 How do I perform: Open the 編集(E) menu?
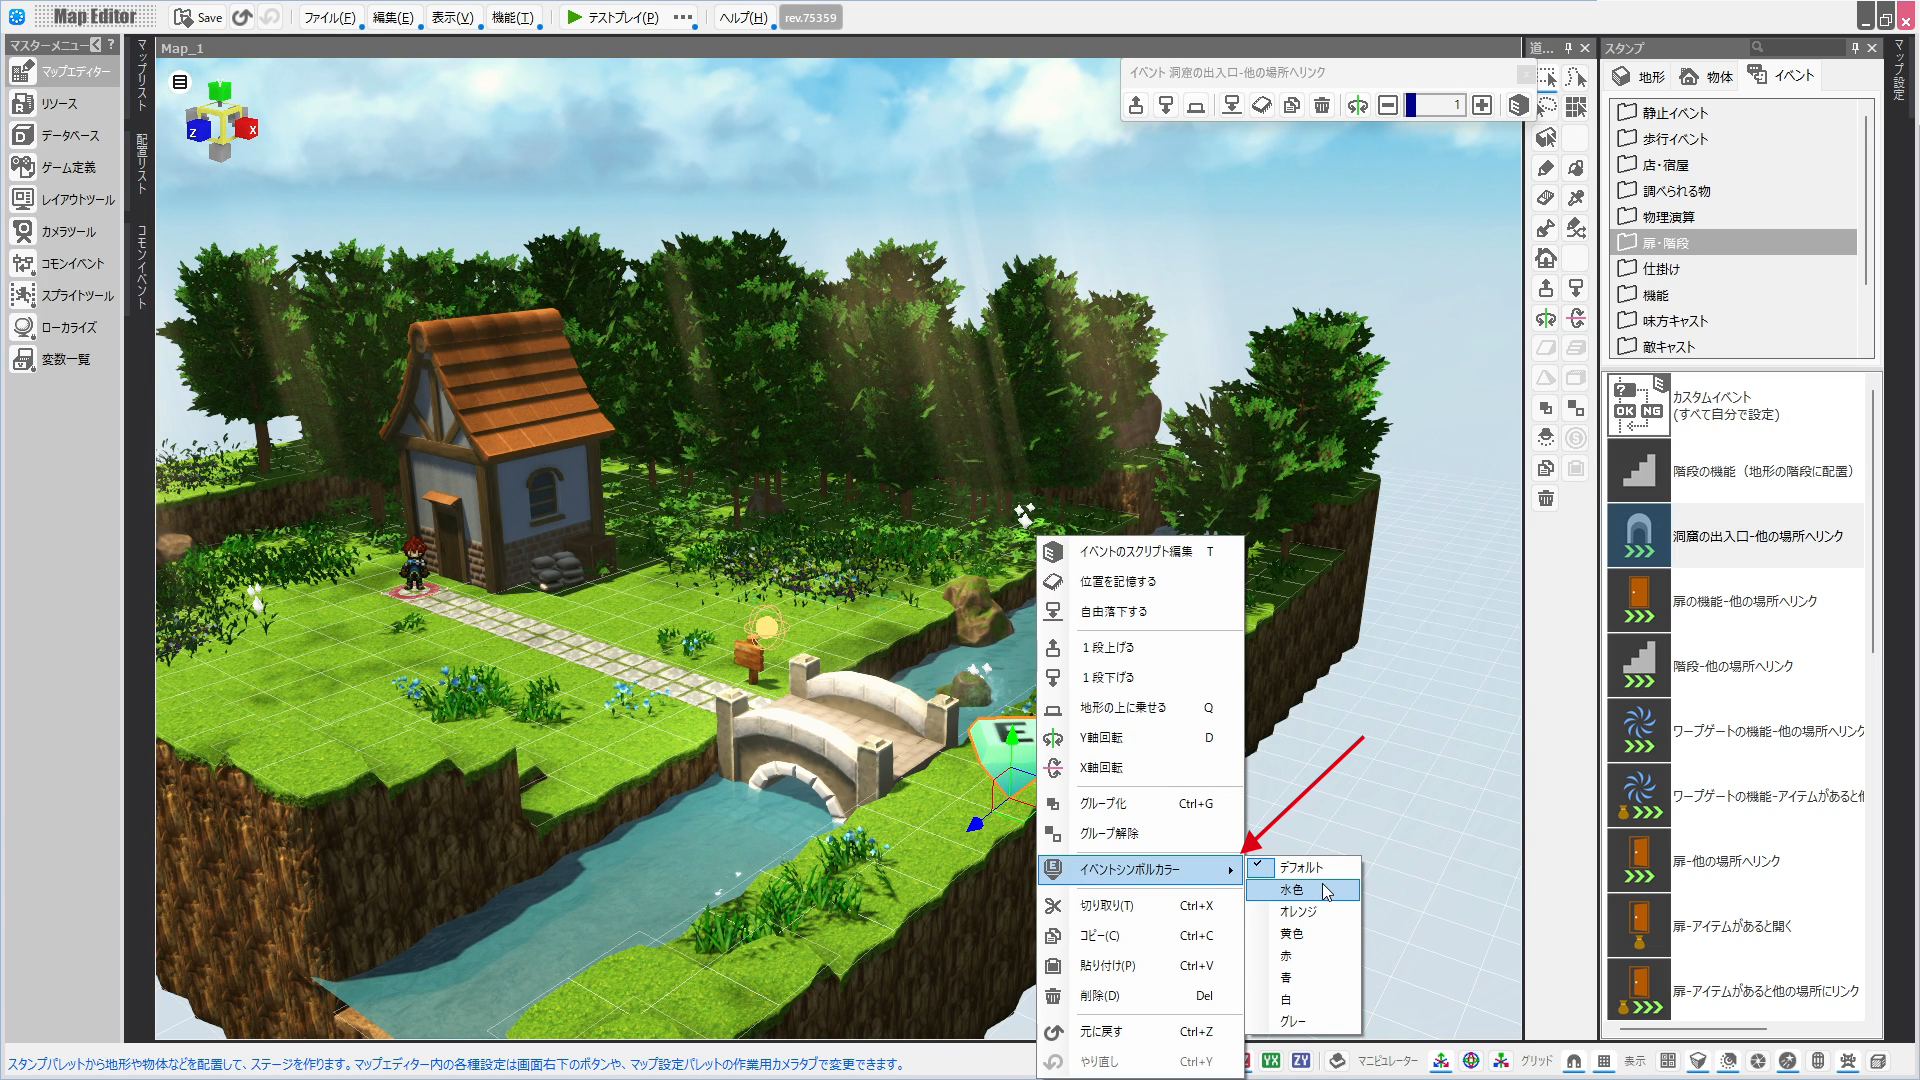393,17
